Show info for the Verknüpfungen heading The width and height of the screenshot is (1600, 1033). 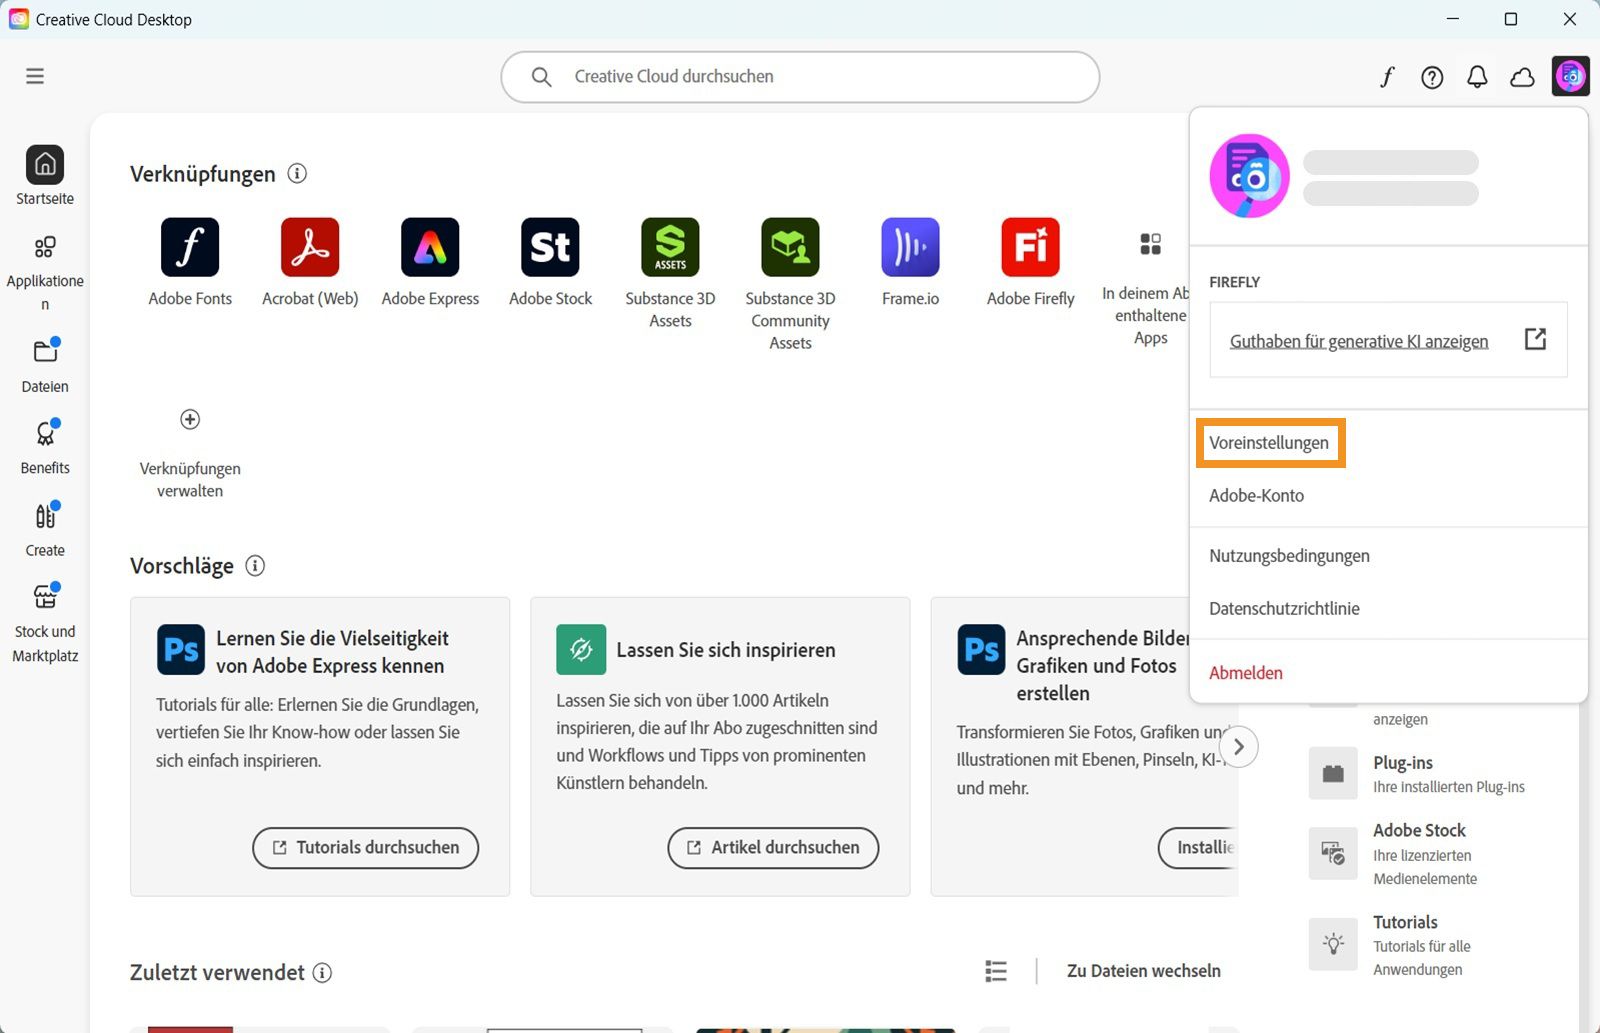tap(297, 173)
